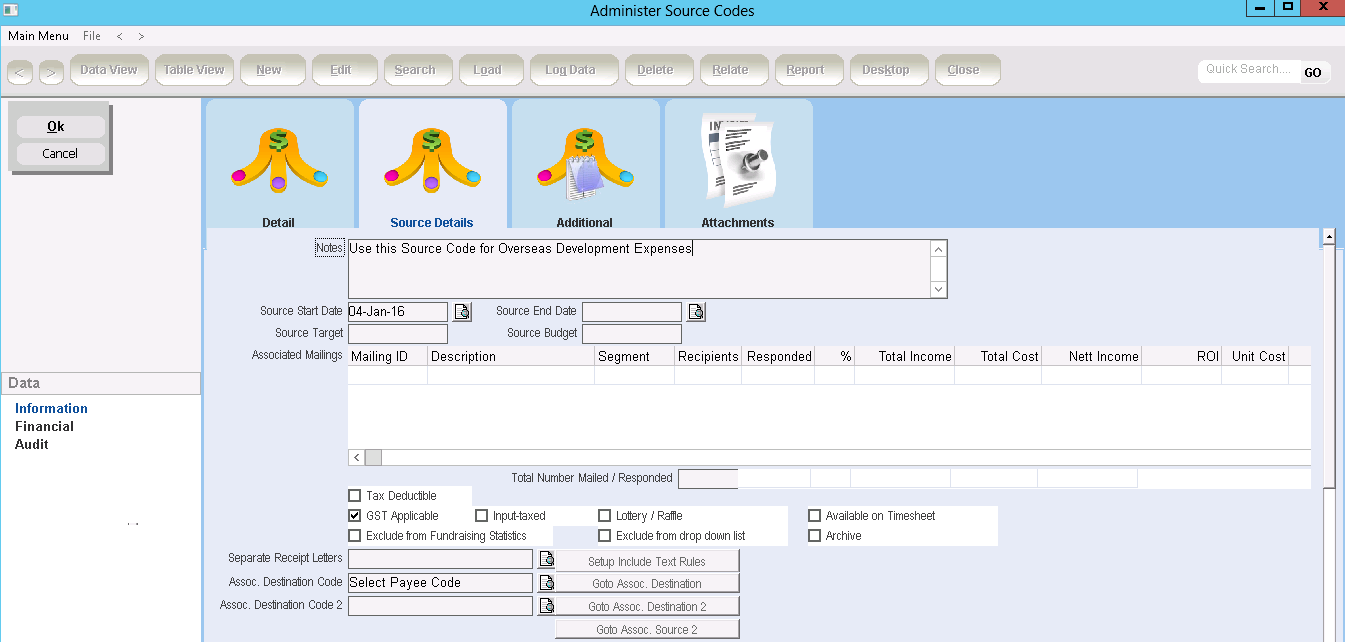Screen dimensions: 1345x642
Task: Click the Cancel button
Action: point(60,153)
